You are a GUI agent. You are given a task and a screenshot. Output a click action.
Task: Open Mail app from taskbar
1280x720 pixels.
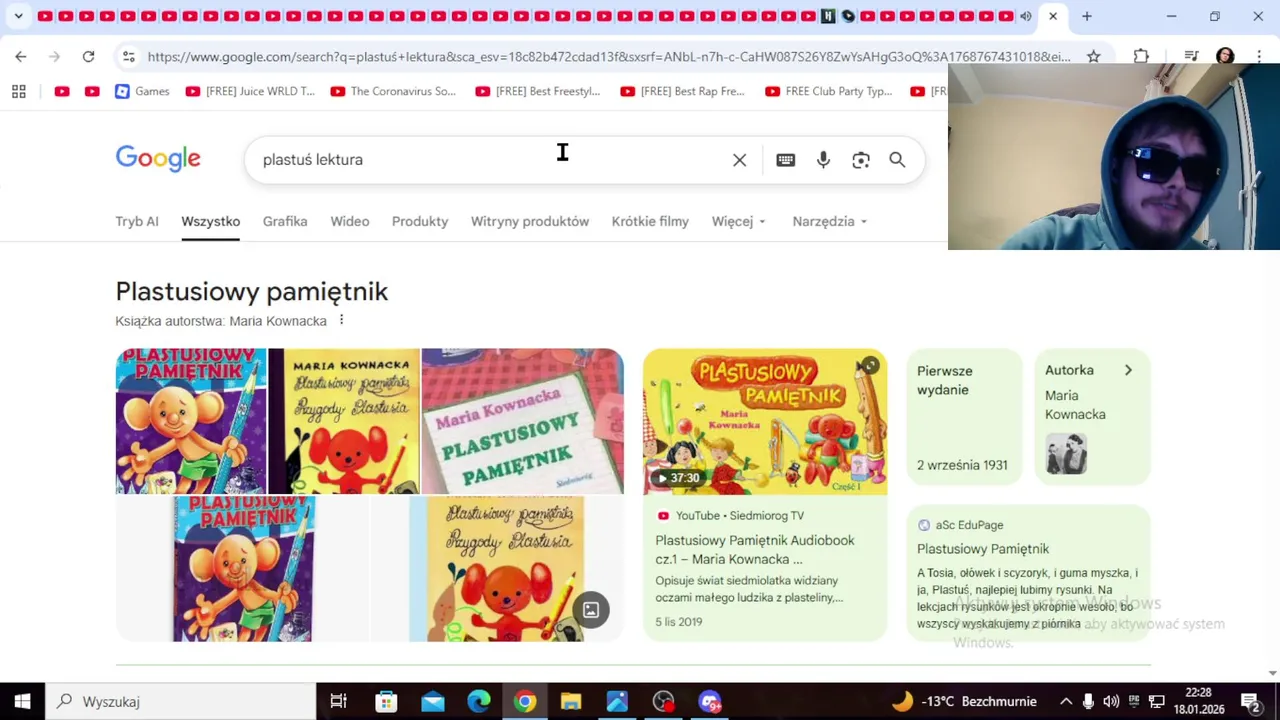pyautogui.click(x=432, y=701)
